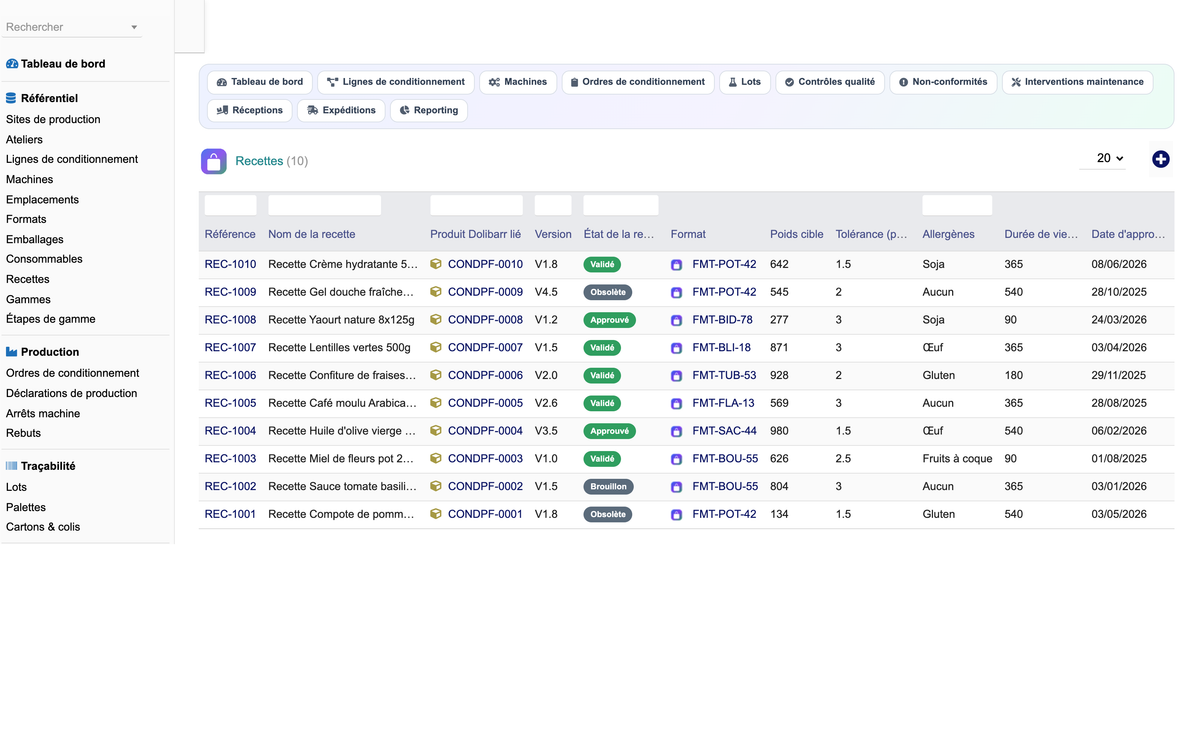Open the Interventions maintenance tab
Image resolution: width=1200 pixels, height=743 pixels.
click(1077, 82)
